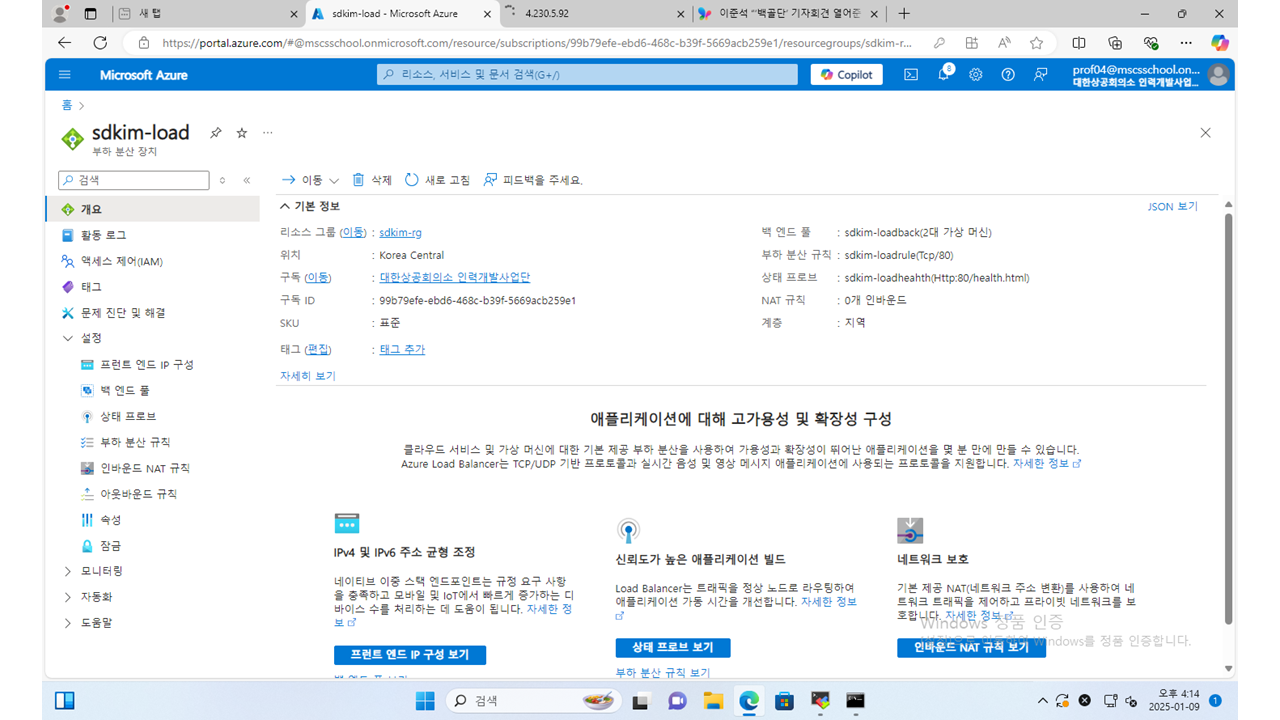Viewport: 1280px width, 720px height.
Task: Open the notifications bell with badge 8
Action: (x=944, y=74)
